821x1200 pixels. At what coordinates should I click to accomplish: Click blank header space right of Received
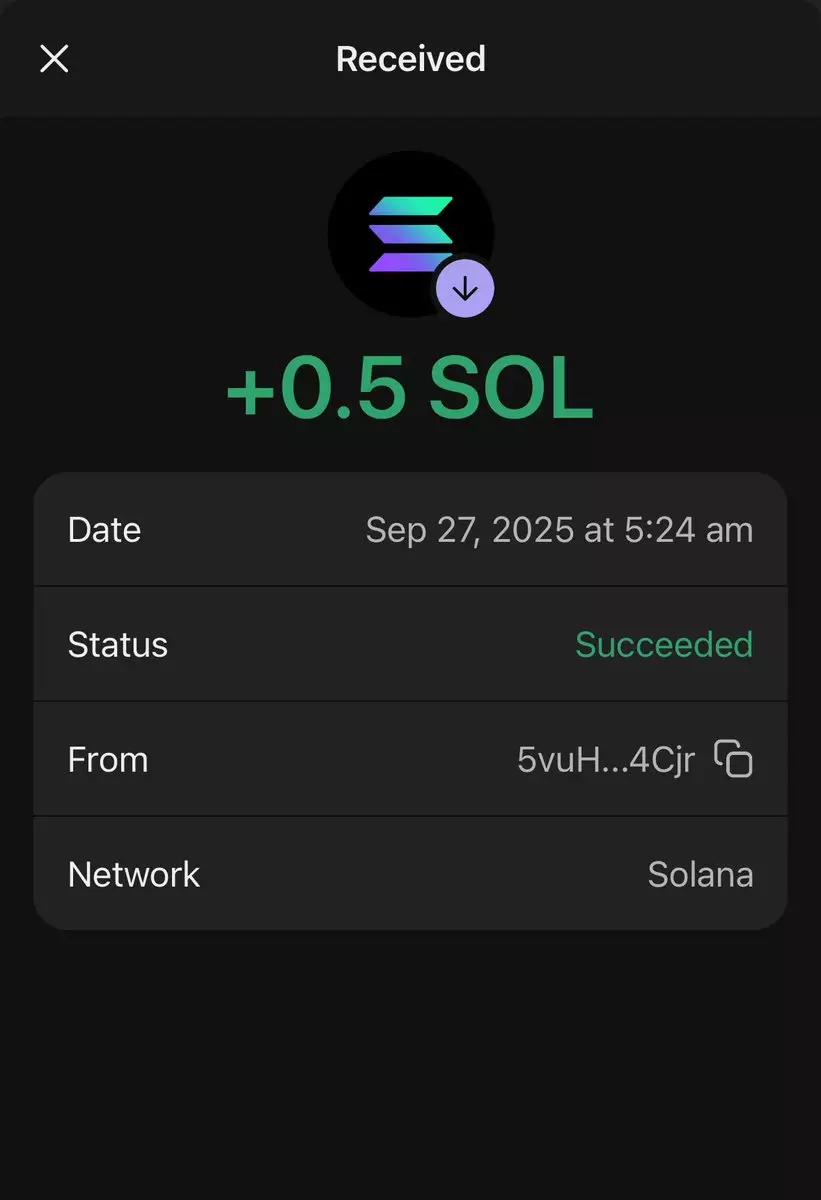650,59
